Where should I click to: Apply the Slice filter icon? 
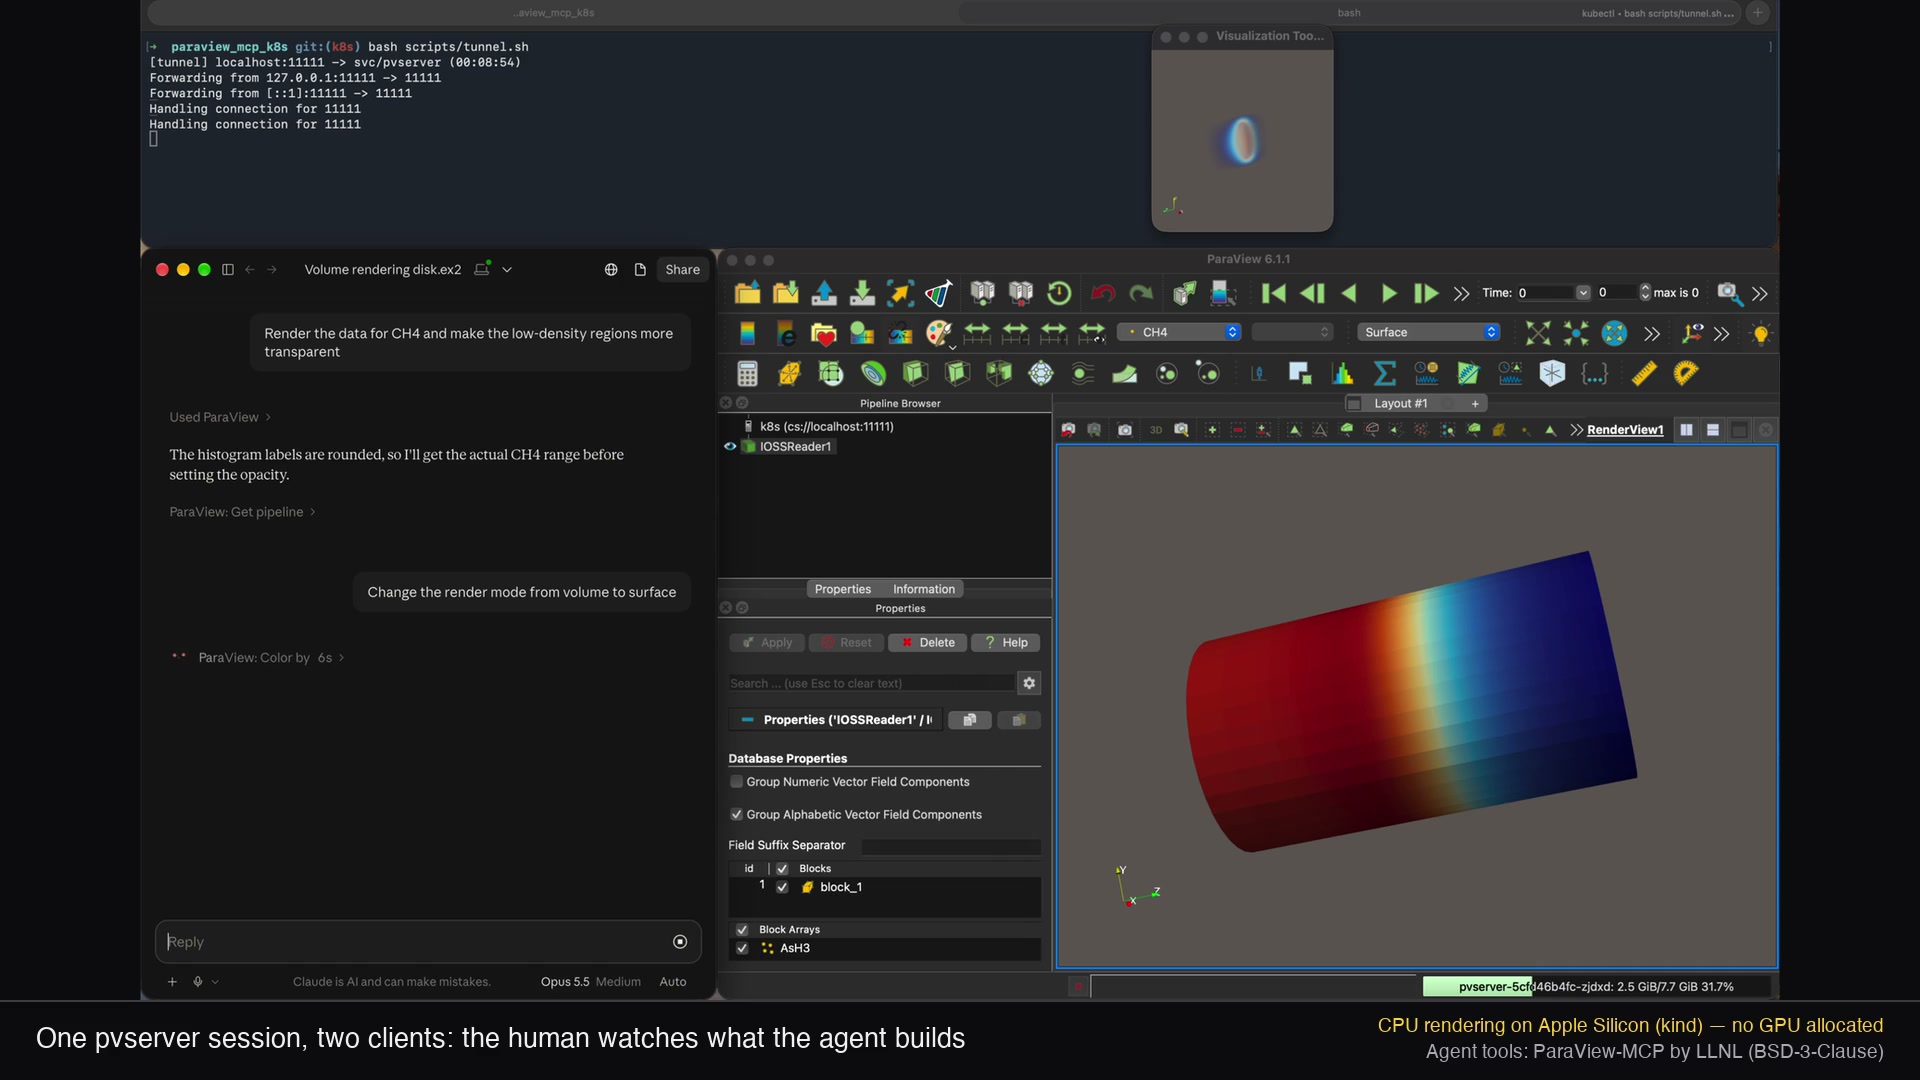click(957, 374)
